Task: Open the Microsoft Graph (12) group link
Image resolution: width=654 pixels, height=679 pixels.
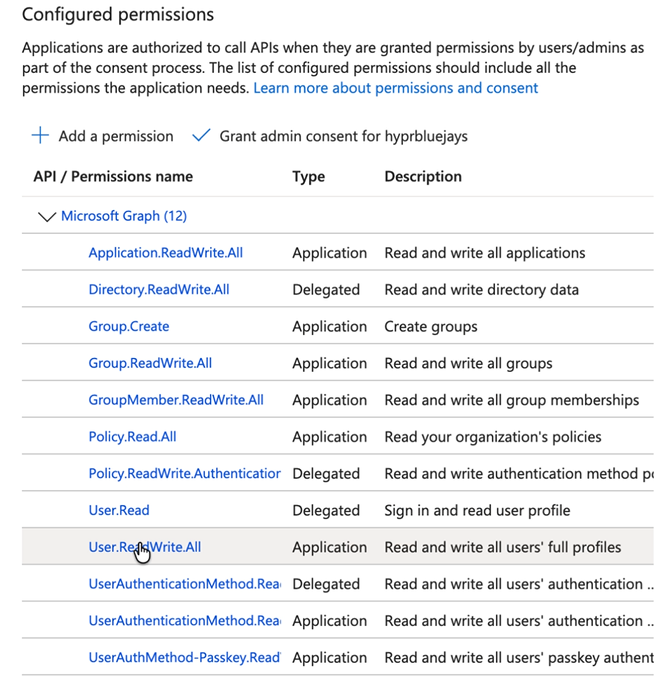Action: pyautogui.click(x=123, y=216)
